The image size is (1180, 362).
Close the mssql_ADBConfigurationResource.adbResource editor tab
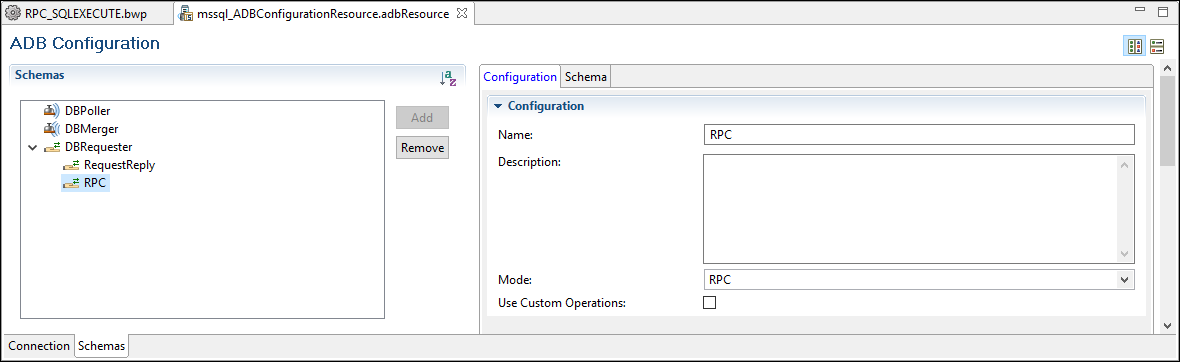coord(463,14)
